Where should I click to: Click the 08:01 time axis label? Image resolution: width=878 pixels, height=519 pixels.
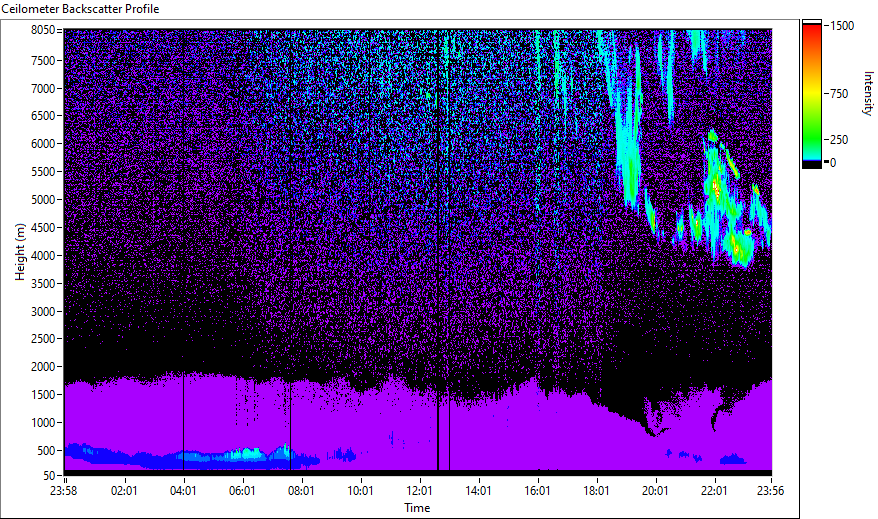point(301,491)
